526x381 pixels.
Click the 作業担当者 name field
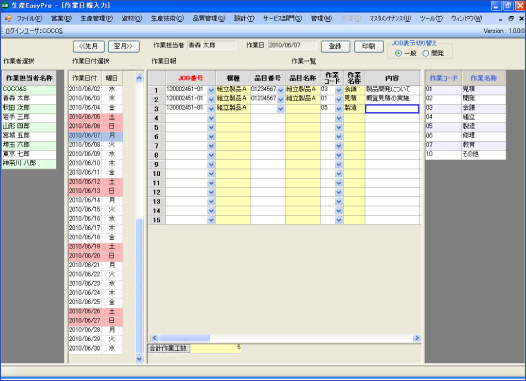click(212, 45)
